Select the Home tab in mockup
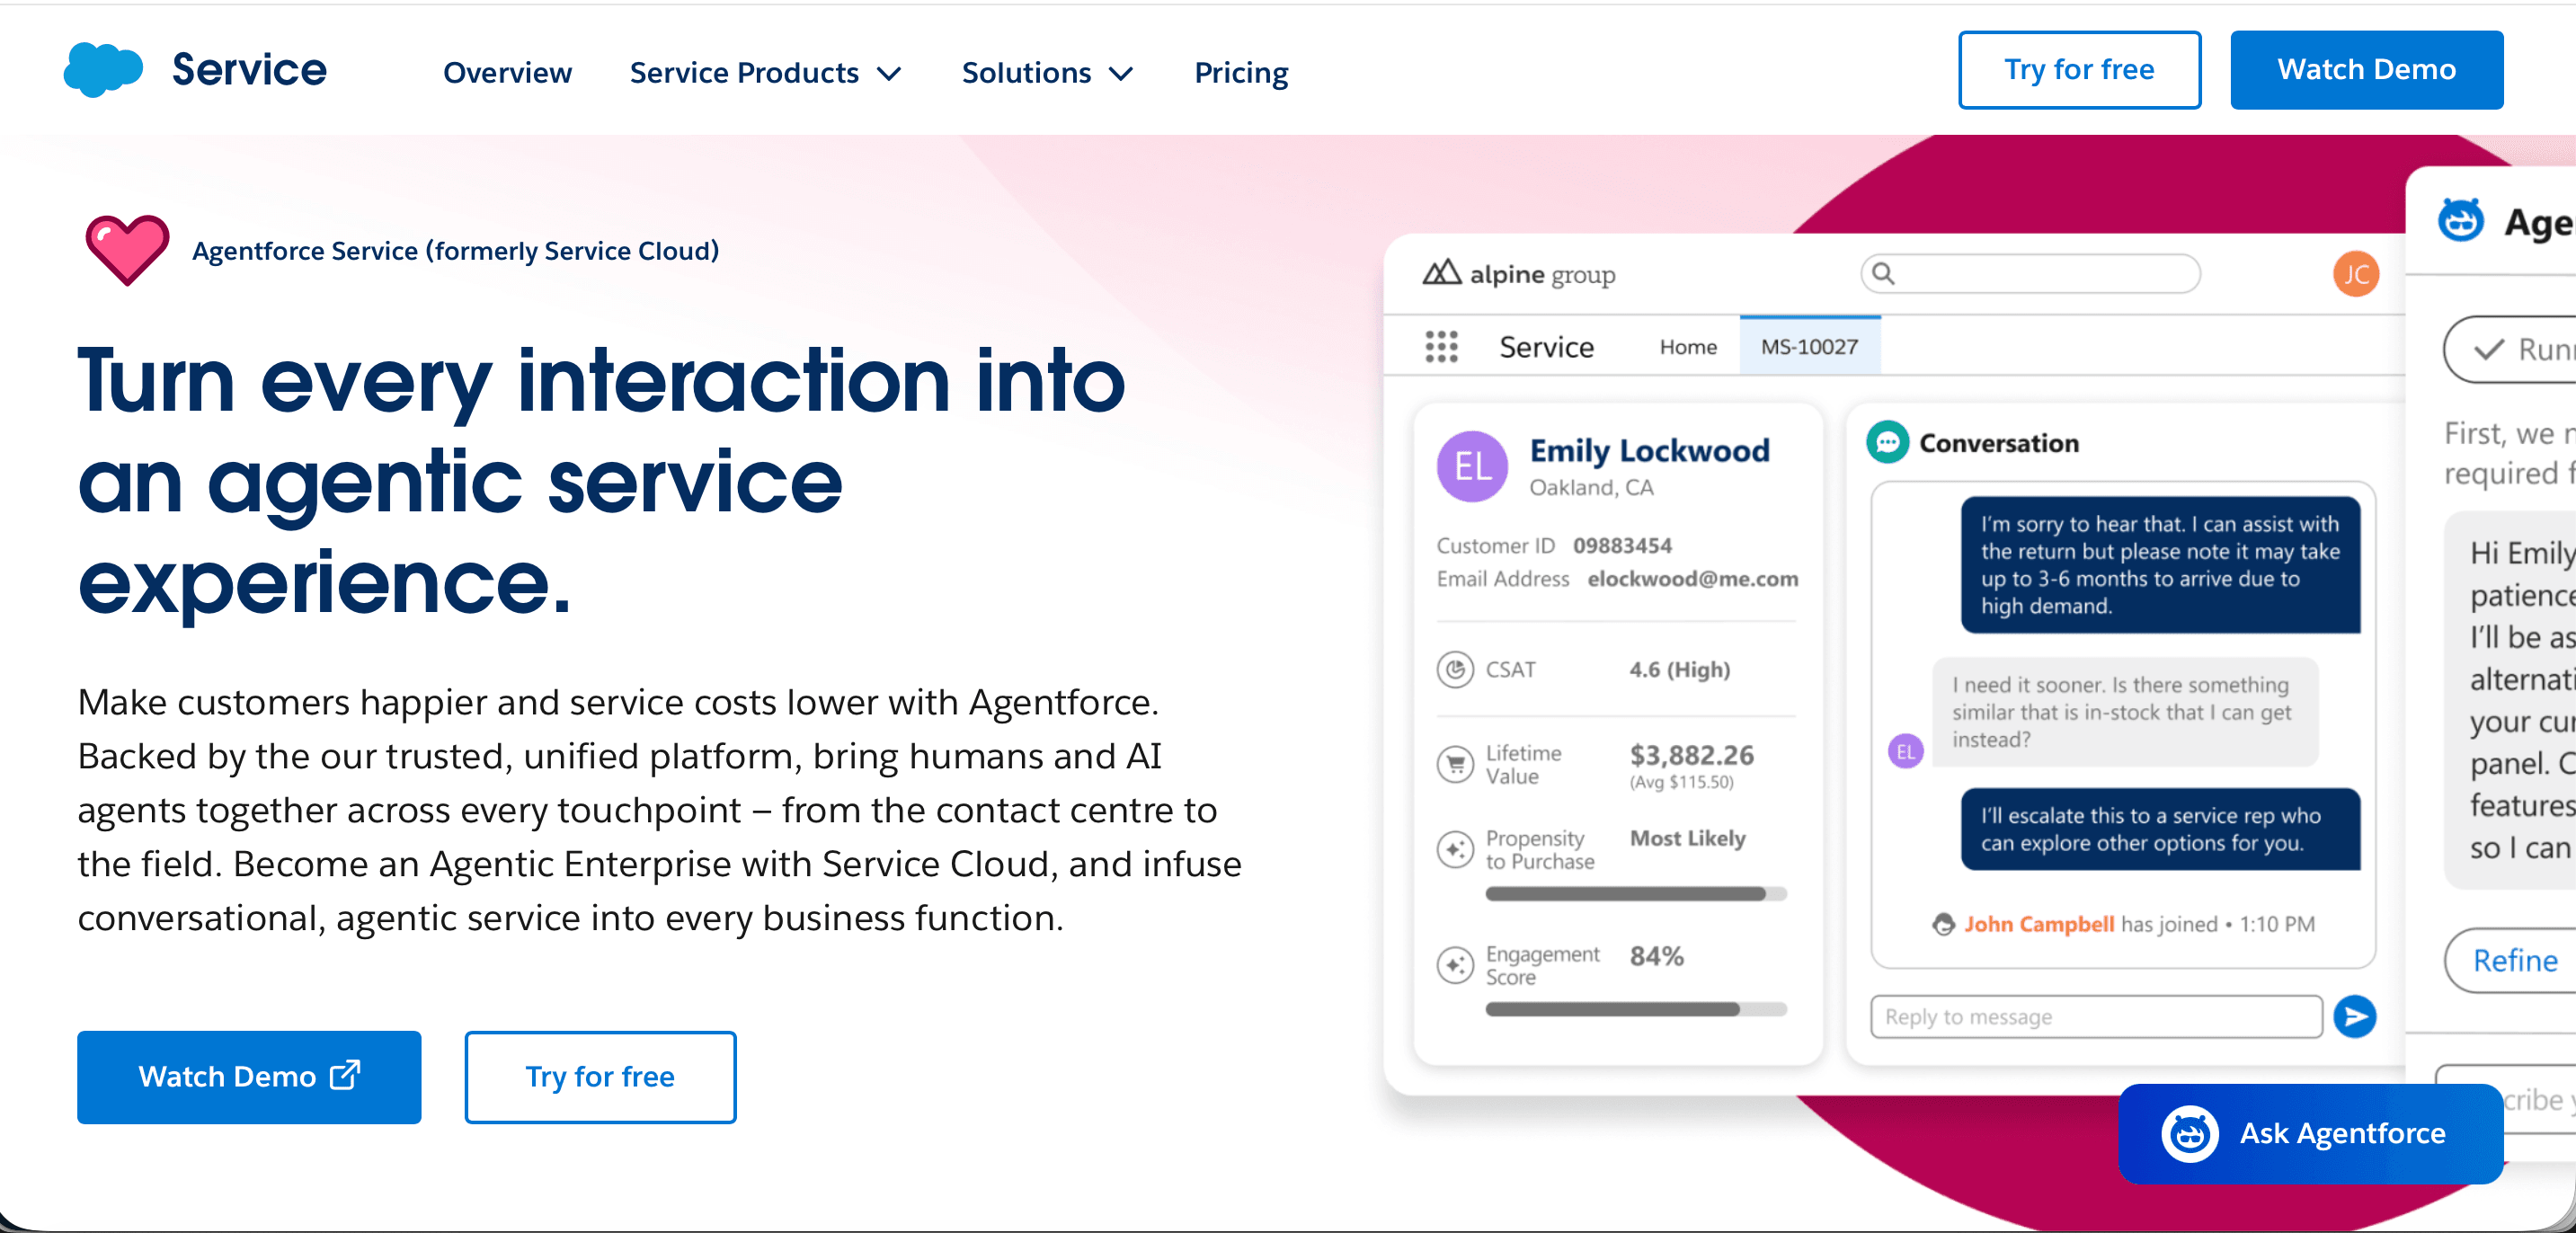 point(1688,347)
